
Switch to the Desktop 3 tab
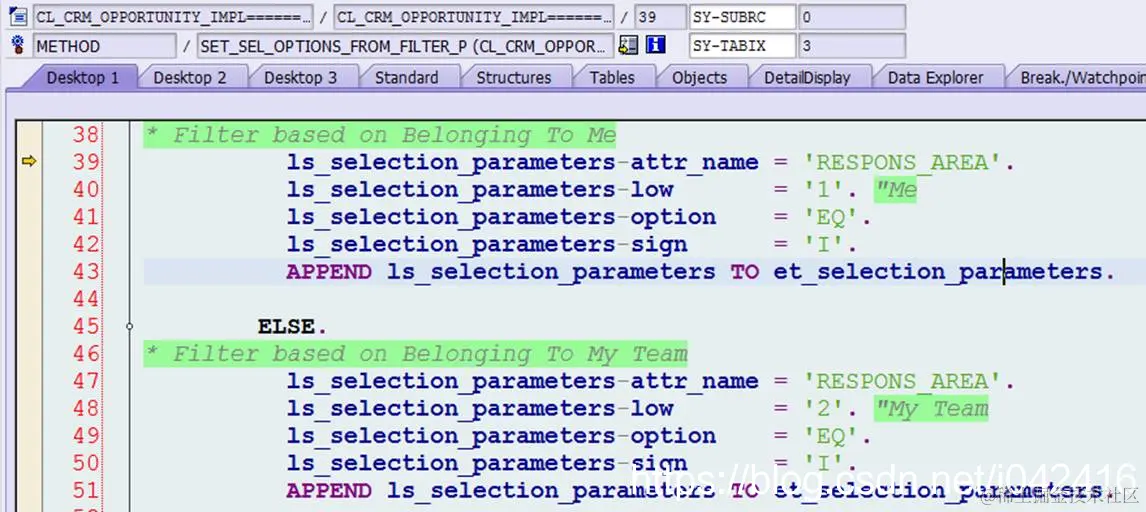click(300, 77)
